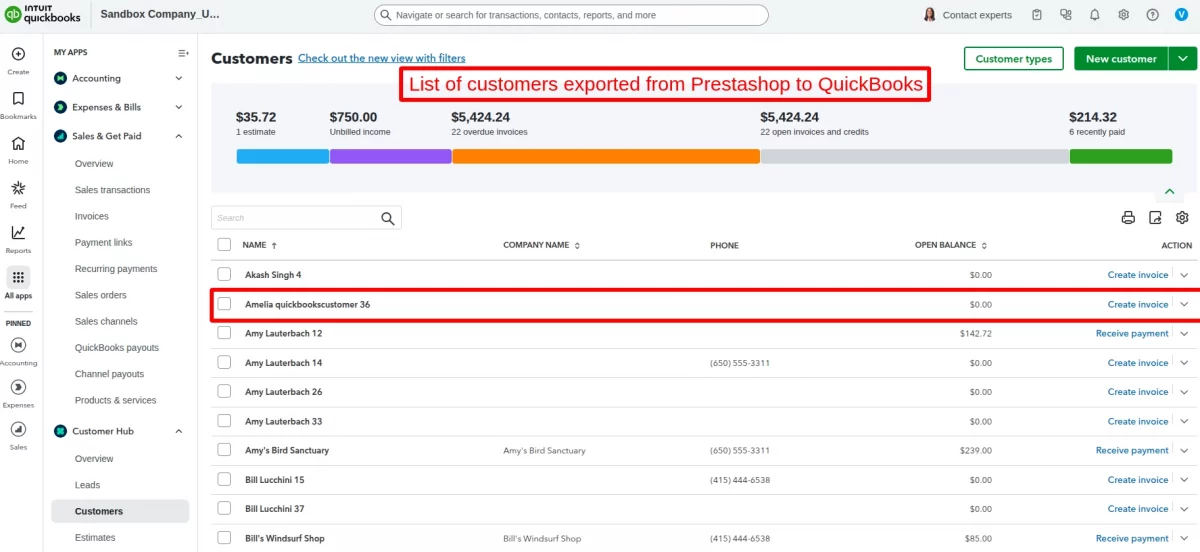Collapse the Customer Hub section chevron
Image resolution: width=1200 pixels, height=552 pixels.
pyautogui.click(x=179, y=431)
